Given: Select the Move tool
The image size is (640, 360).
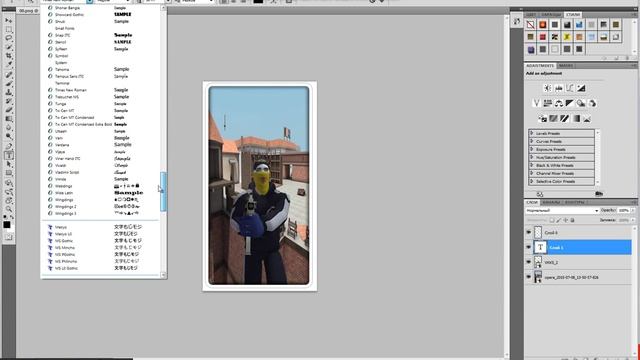Looking at the screenshot, I should 9,20.
